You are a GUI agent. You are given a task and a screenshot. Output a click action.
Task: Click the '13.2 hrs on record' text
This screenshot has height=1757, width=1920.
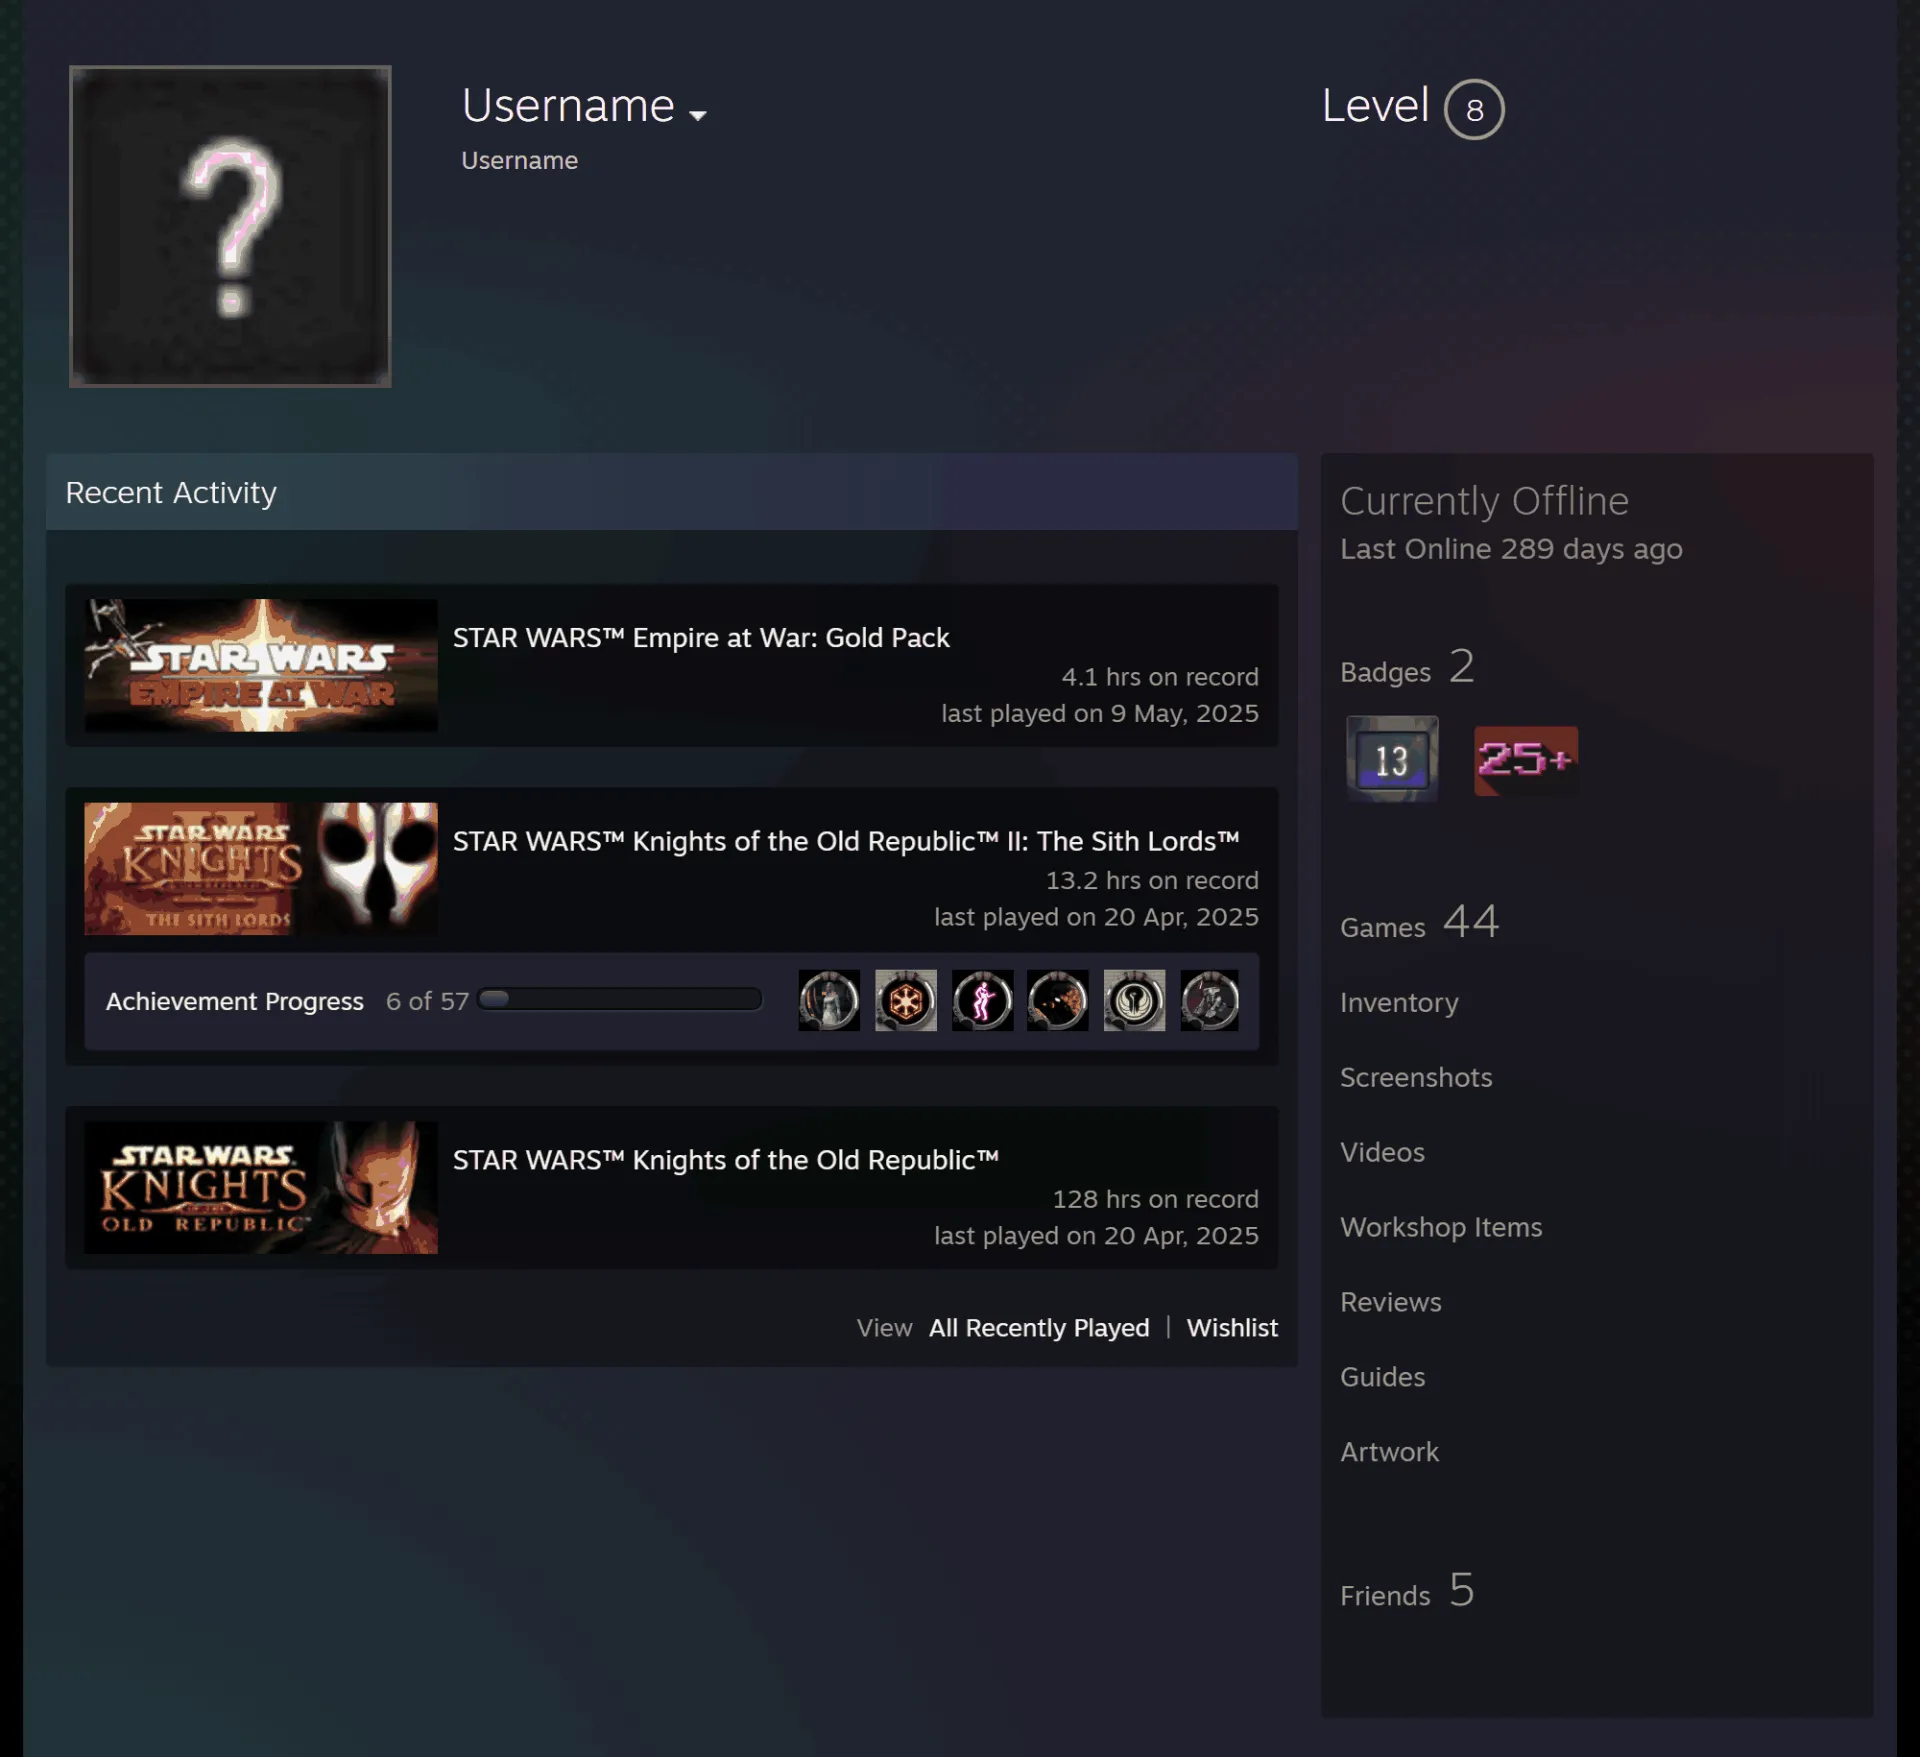(x=1152, y=881)
